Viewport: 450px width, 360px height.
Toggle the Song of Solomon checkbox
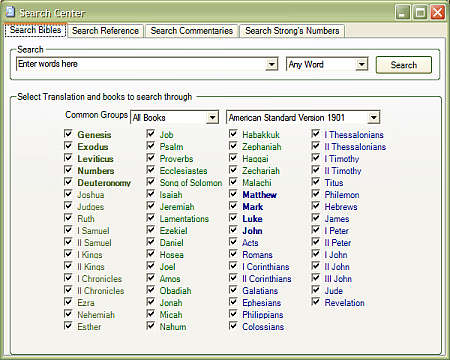151,182
